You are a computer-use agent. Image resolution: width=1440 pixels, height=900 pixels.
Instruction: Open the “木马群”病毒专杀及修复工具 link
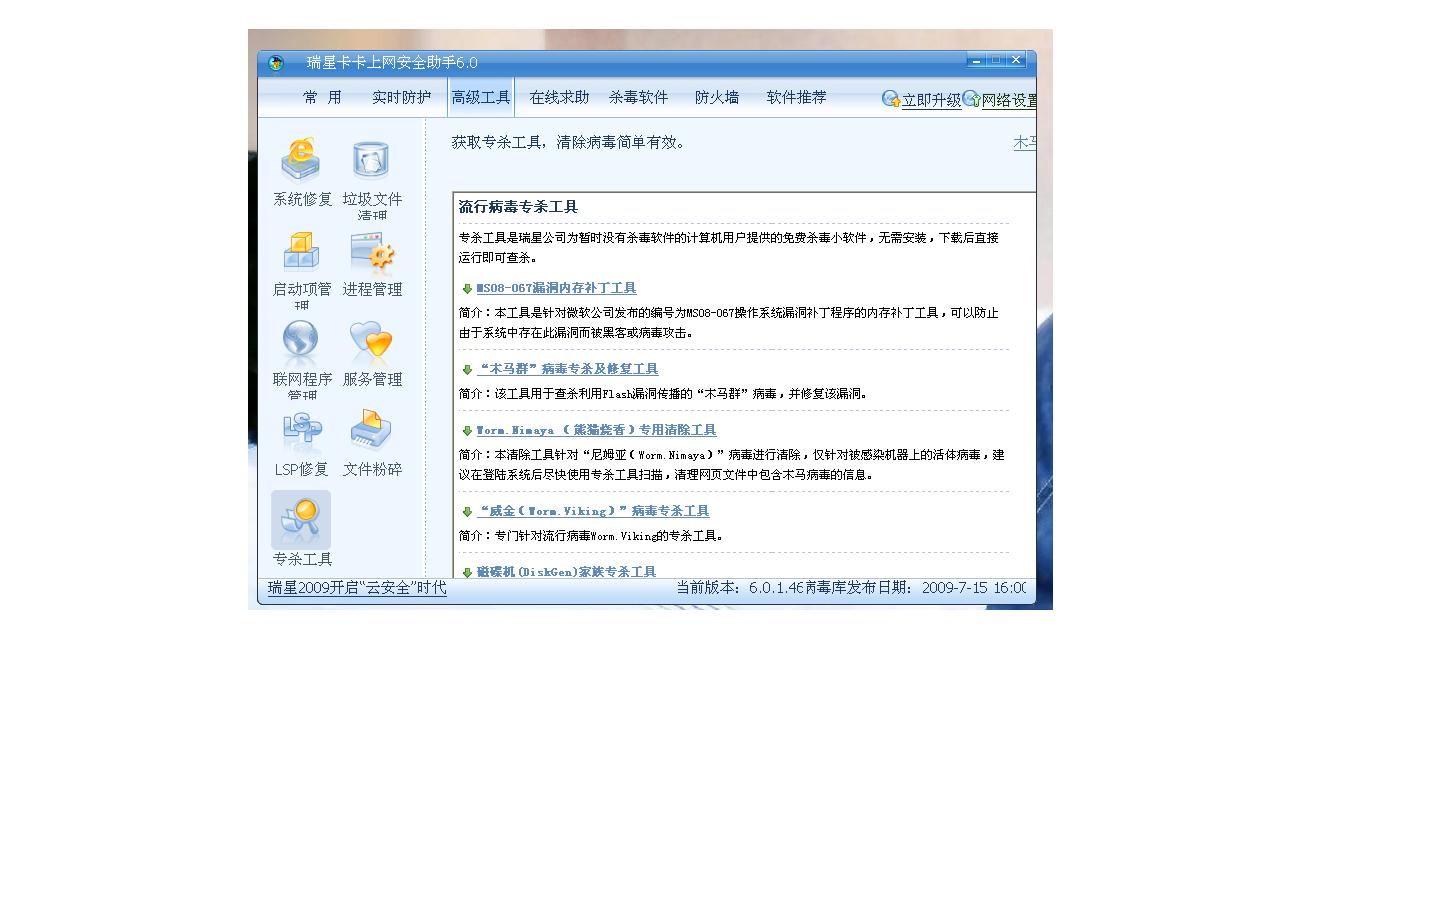click(567, 369)
